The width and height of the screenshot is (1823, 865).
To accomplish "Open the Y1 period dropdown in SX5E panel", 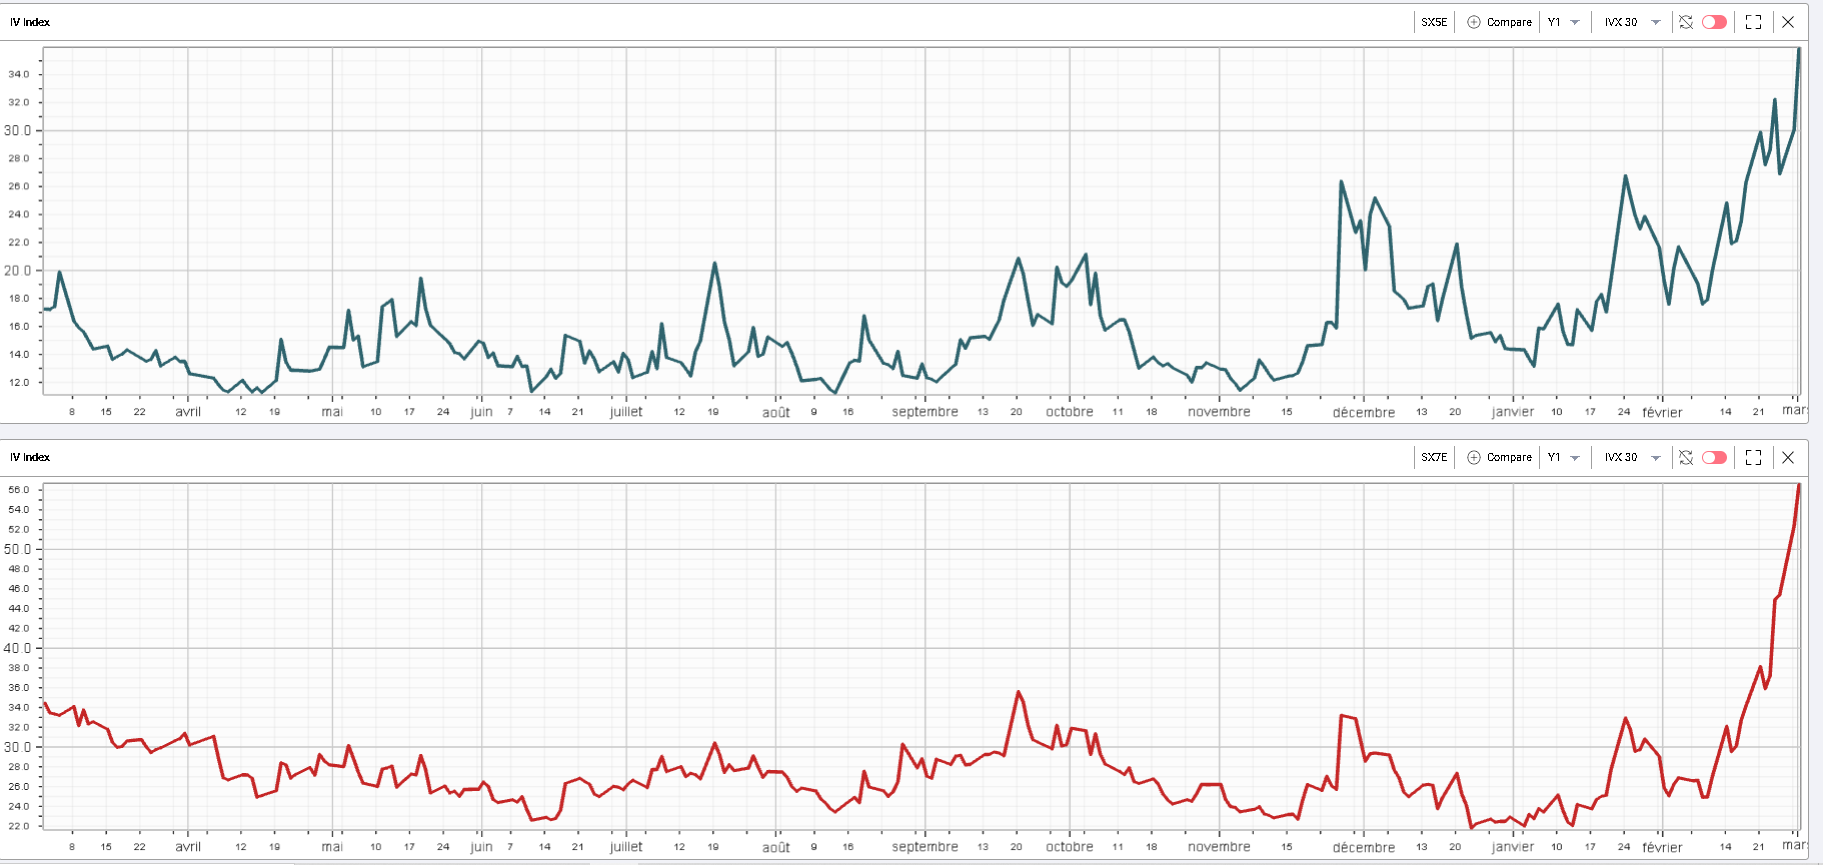I will tap(1563, 22).
